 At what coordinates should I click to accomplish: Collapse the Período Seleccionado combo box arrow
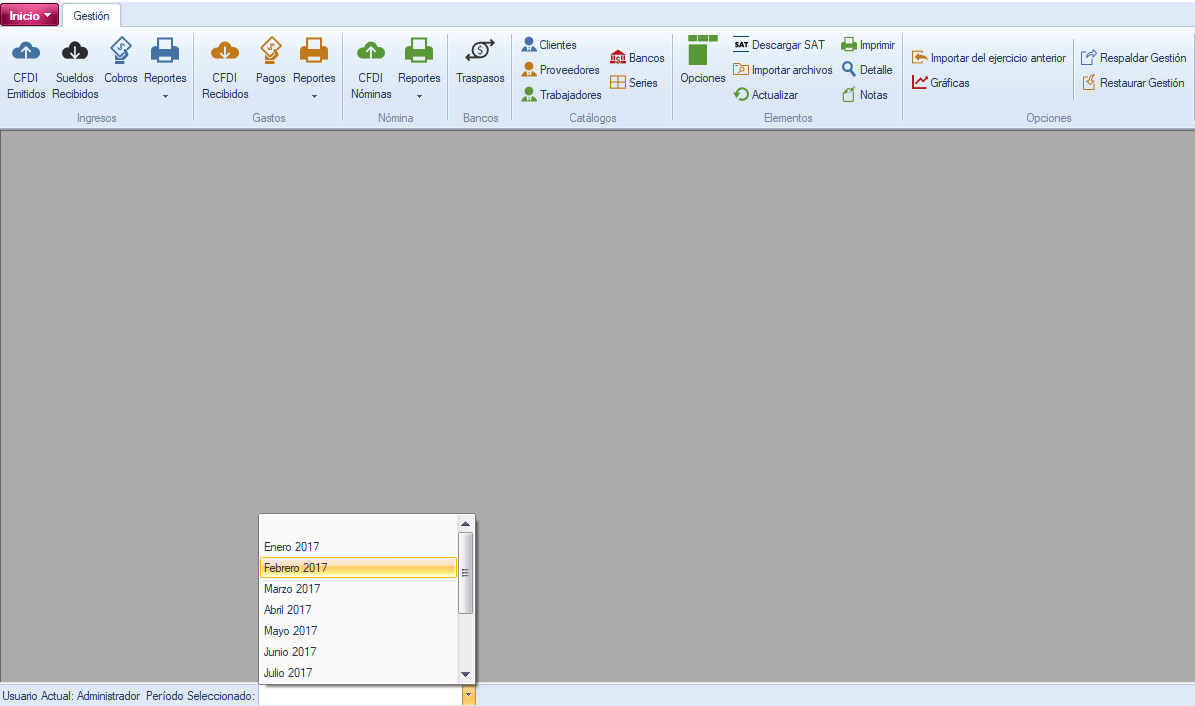pyautogui.click(x=468, y=695)
